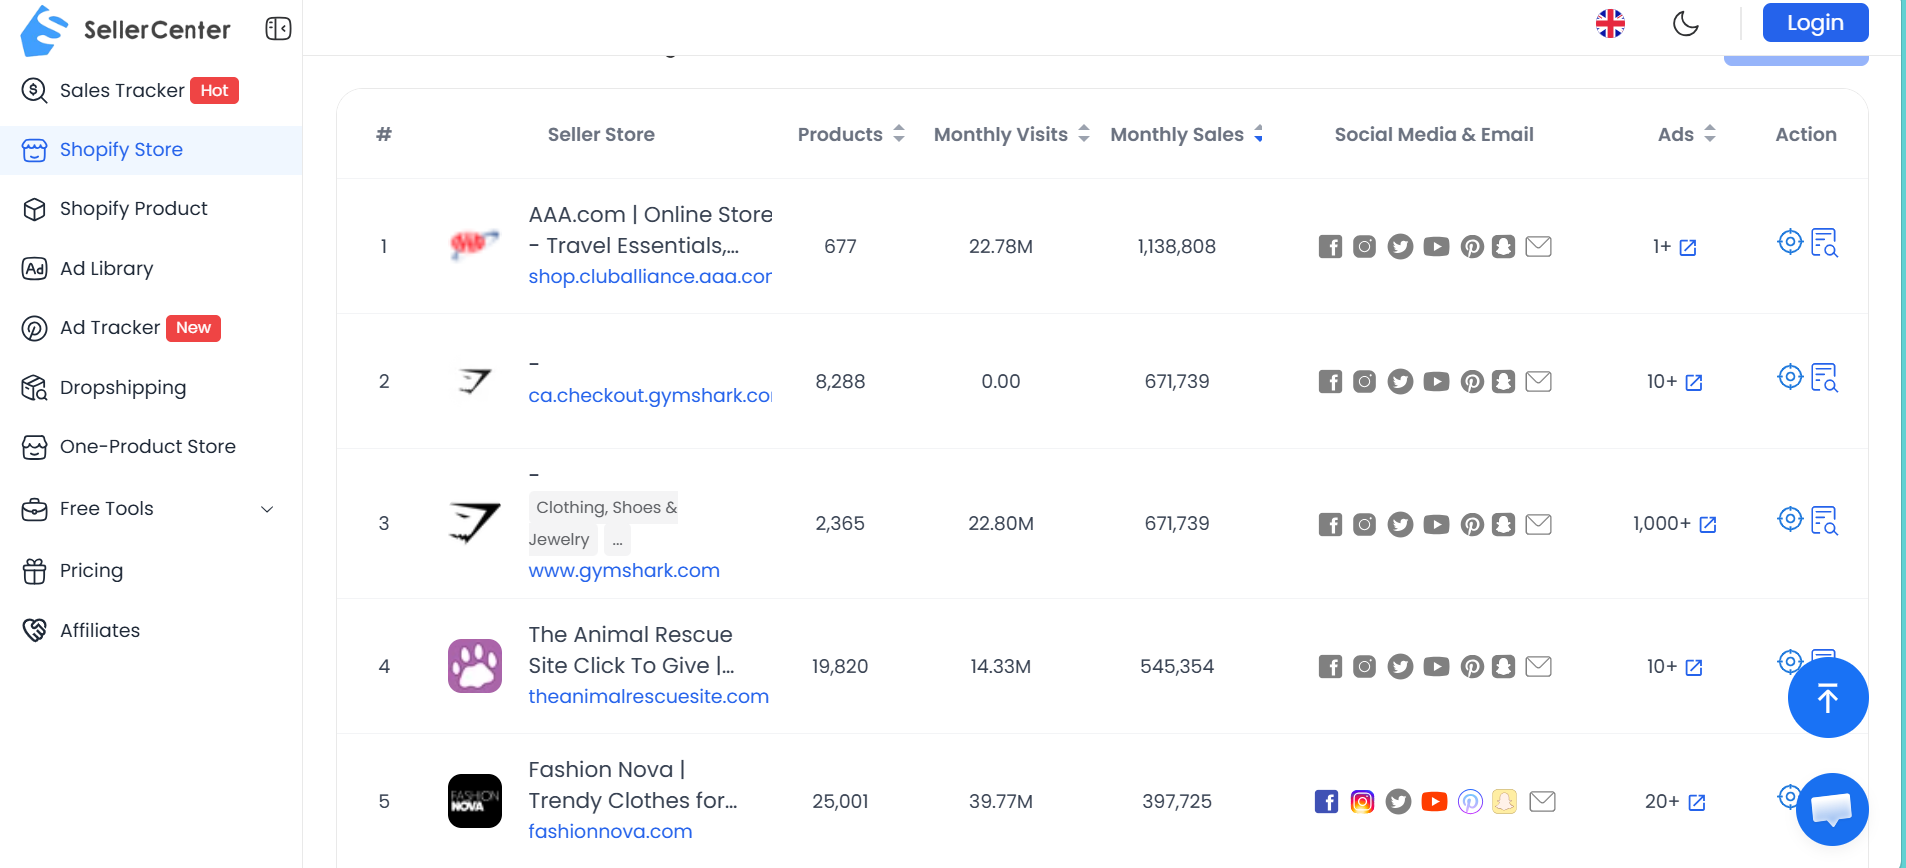Viewport: 1906px width, 868px height.
Task: Open Fashion Nova YouTube icon
Action: point(1434,802)
